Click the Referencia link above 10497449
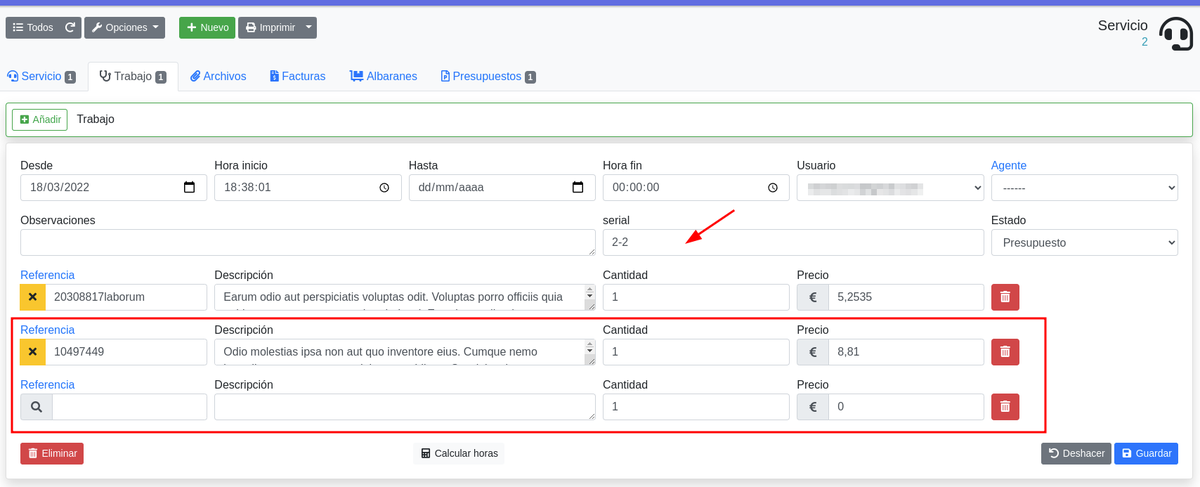This screenshot has height=487, width=1200. tap(47, 330)
